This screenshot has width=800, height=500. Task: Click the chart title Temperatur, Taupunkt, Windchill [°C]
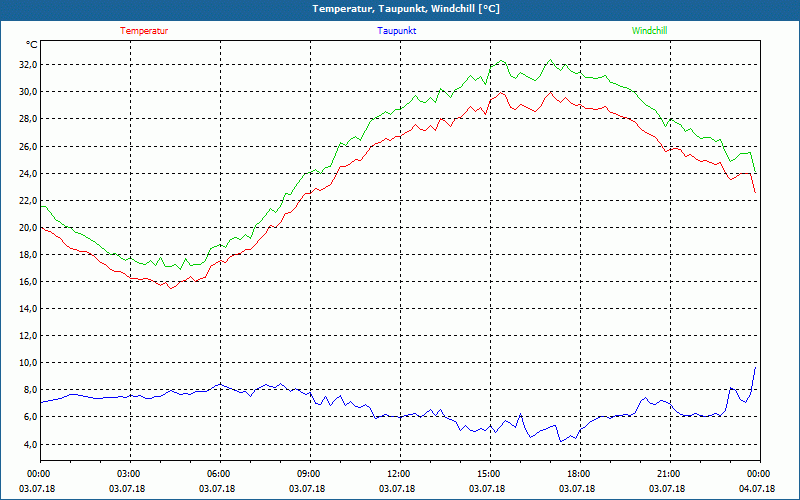[x=406, y=9]
